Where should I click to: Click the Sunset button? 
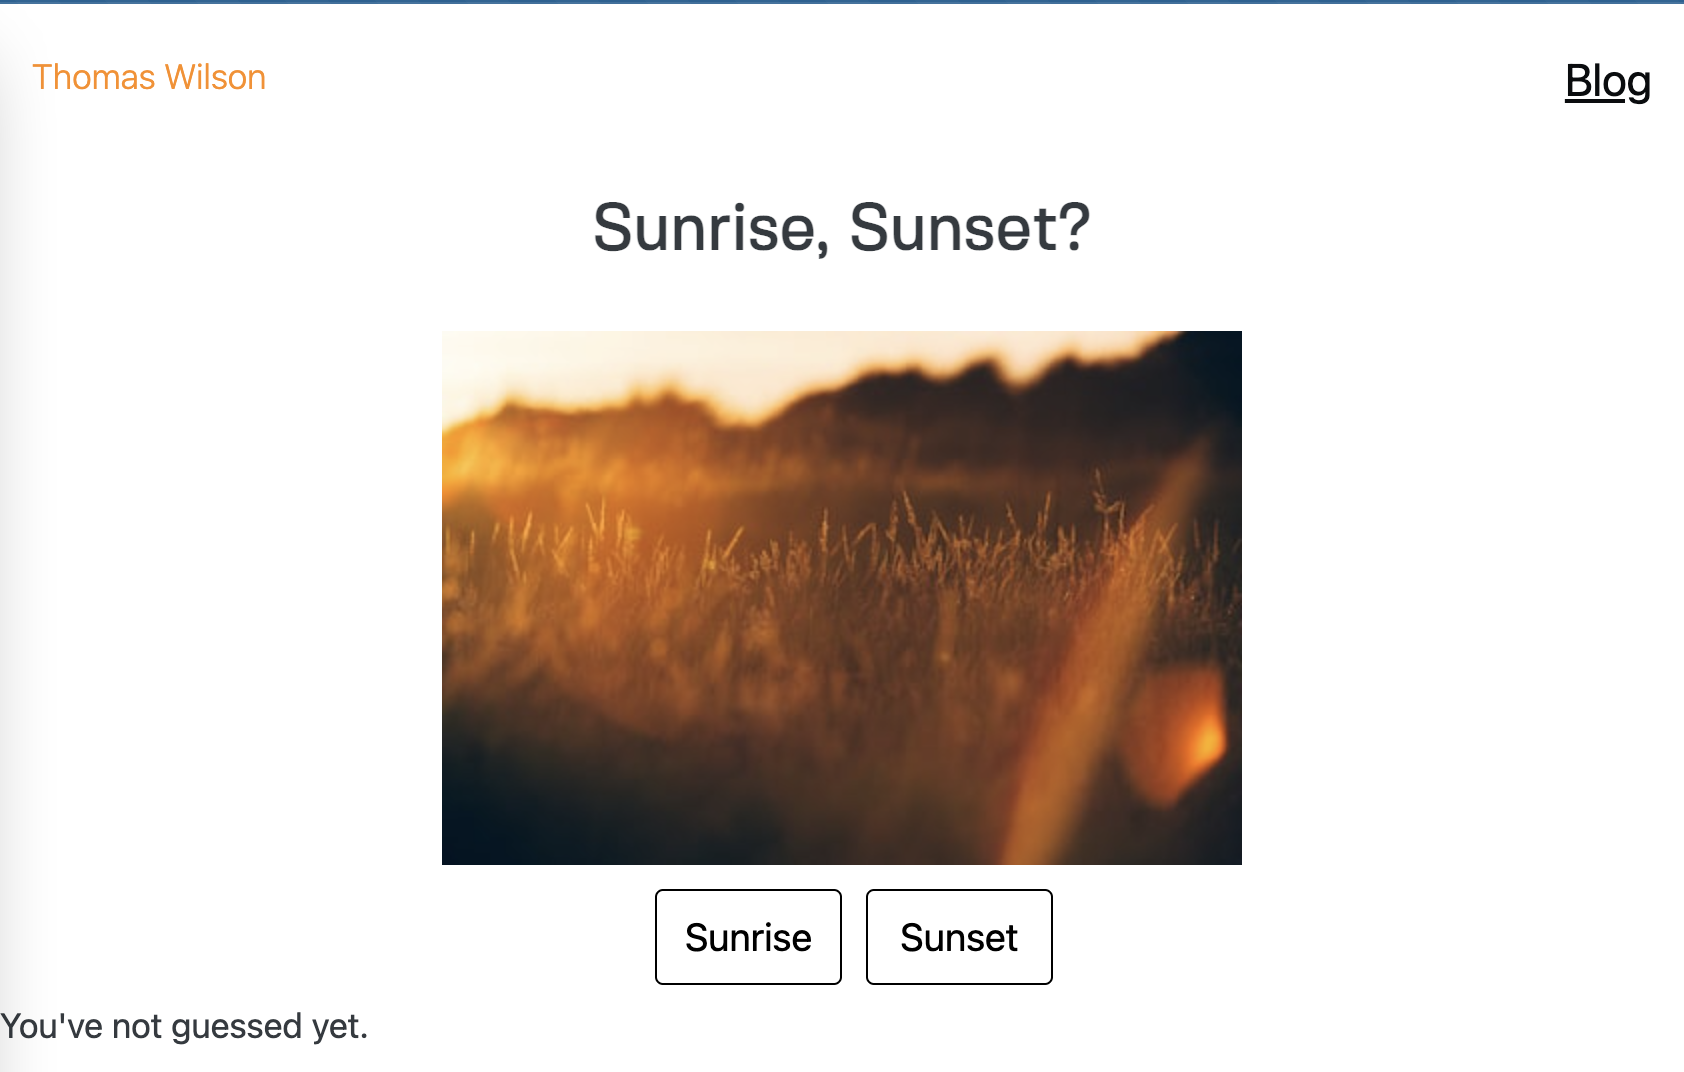(959, 937)
